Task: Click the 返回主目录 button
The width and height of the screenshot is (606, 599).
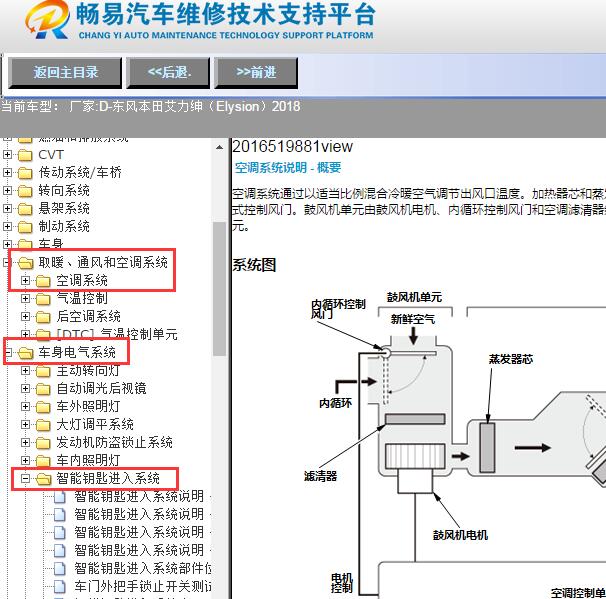Action: [x=65, y=73]
